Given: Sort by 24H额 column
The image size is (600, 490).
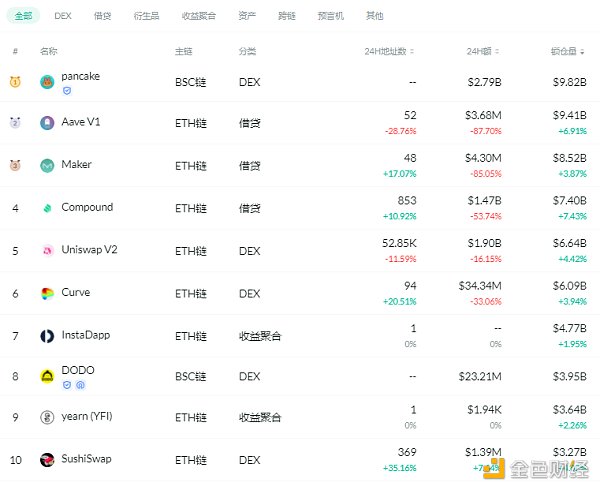Looking at the screenshot, I should pyautogui.click(x=483, y=51).
